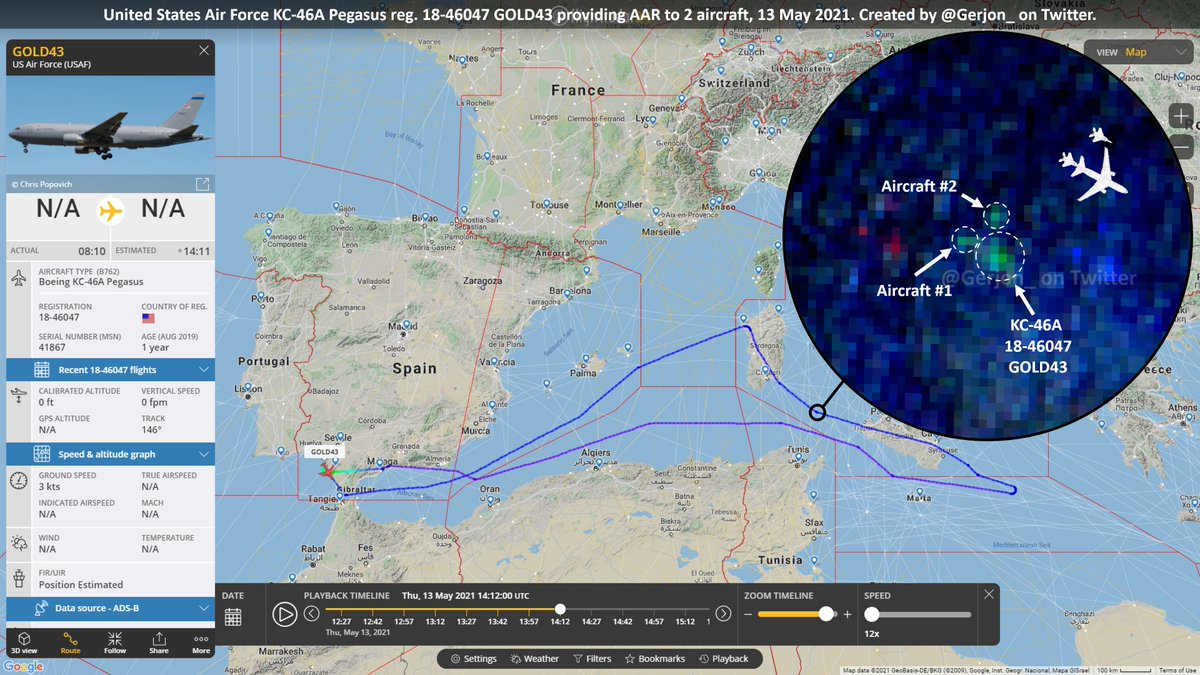Image resolution: width=1200 pixels, height=675 pixels.
Task: Zoom in the map with plus button
Action: point(1183,115)
